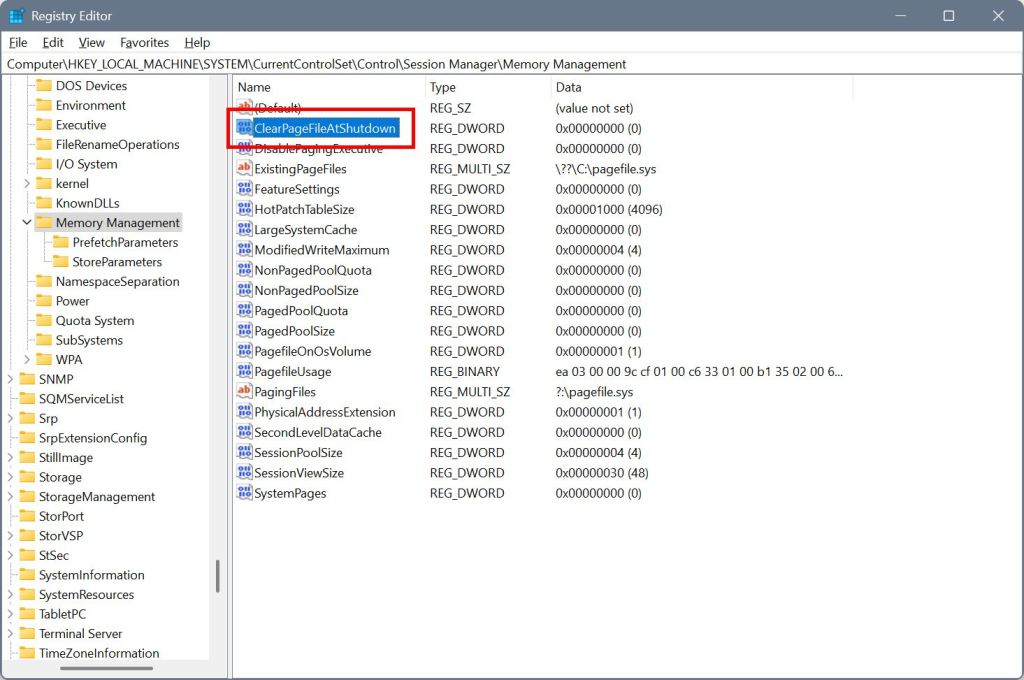Expand the WPA key
Viewport: 1024px width, 680px height.
point(27,360)
